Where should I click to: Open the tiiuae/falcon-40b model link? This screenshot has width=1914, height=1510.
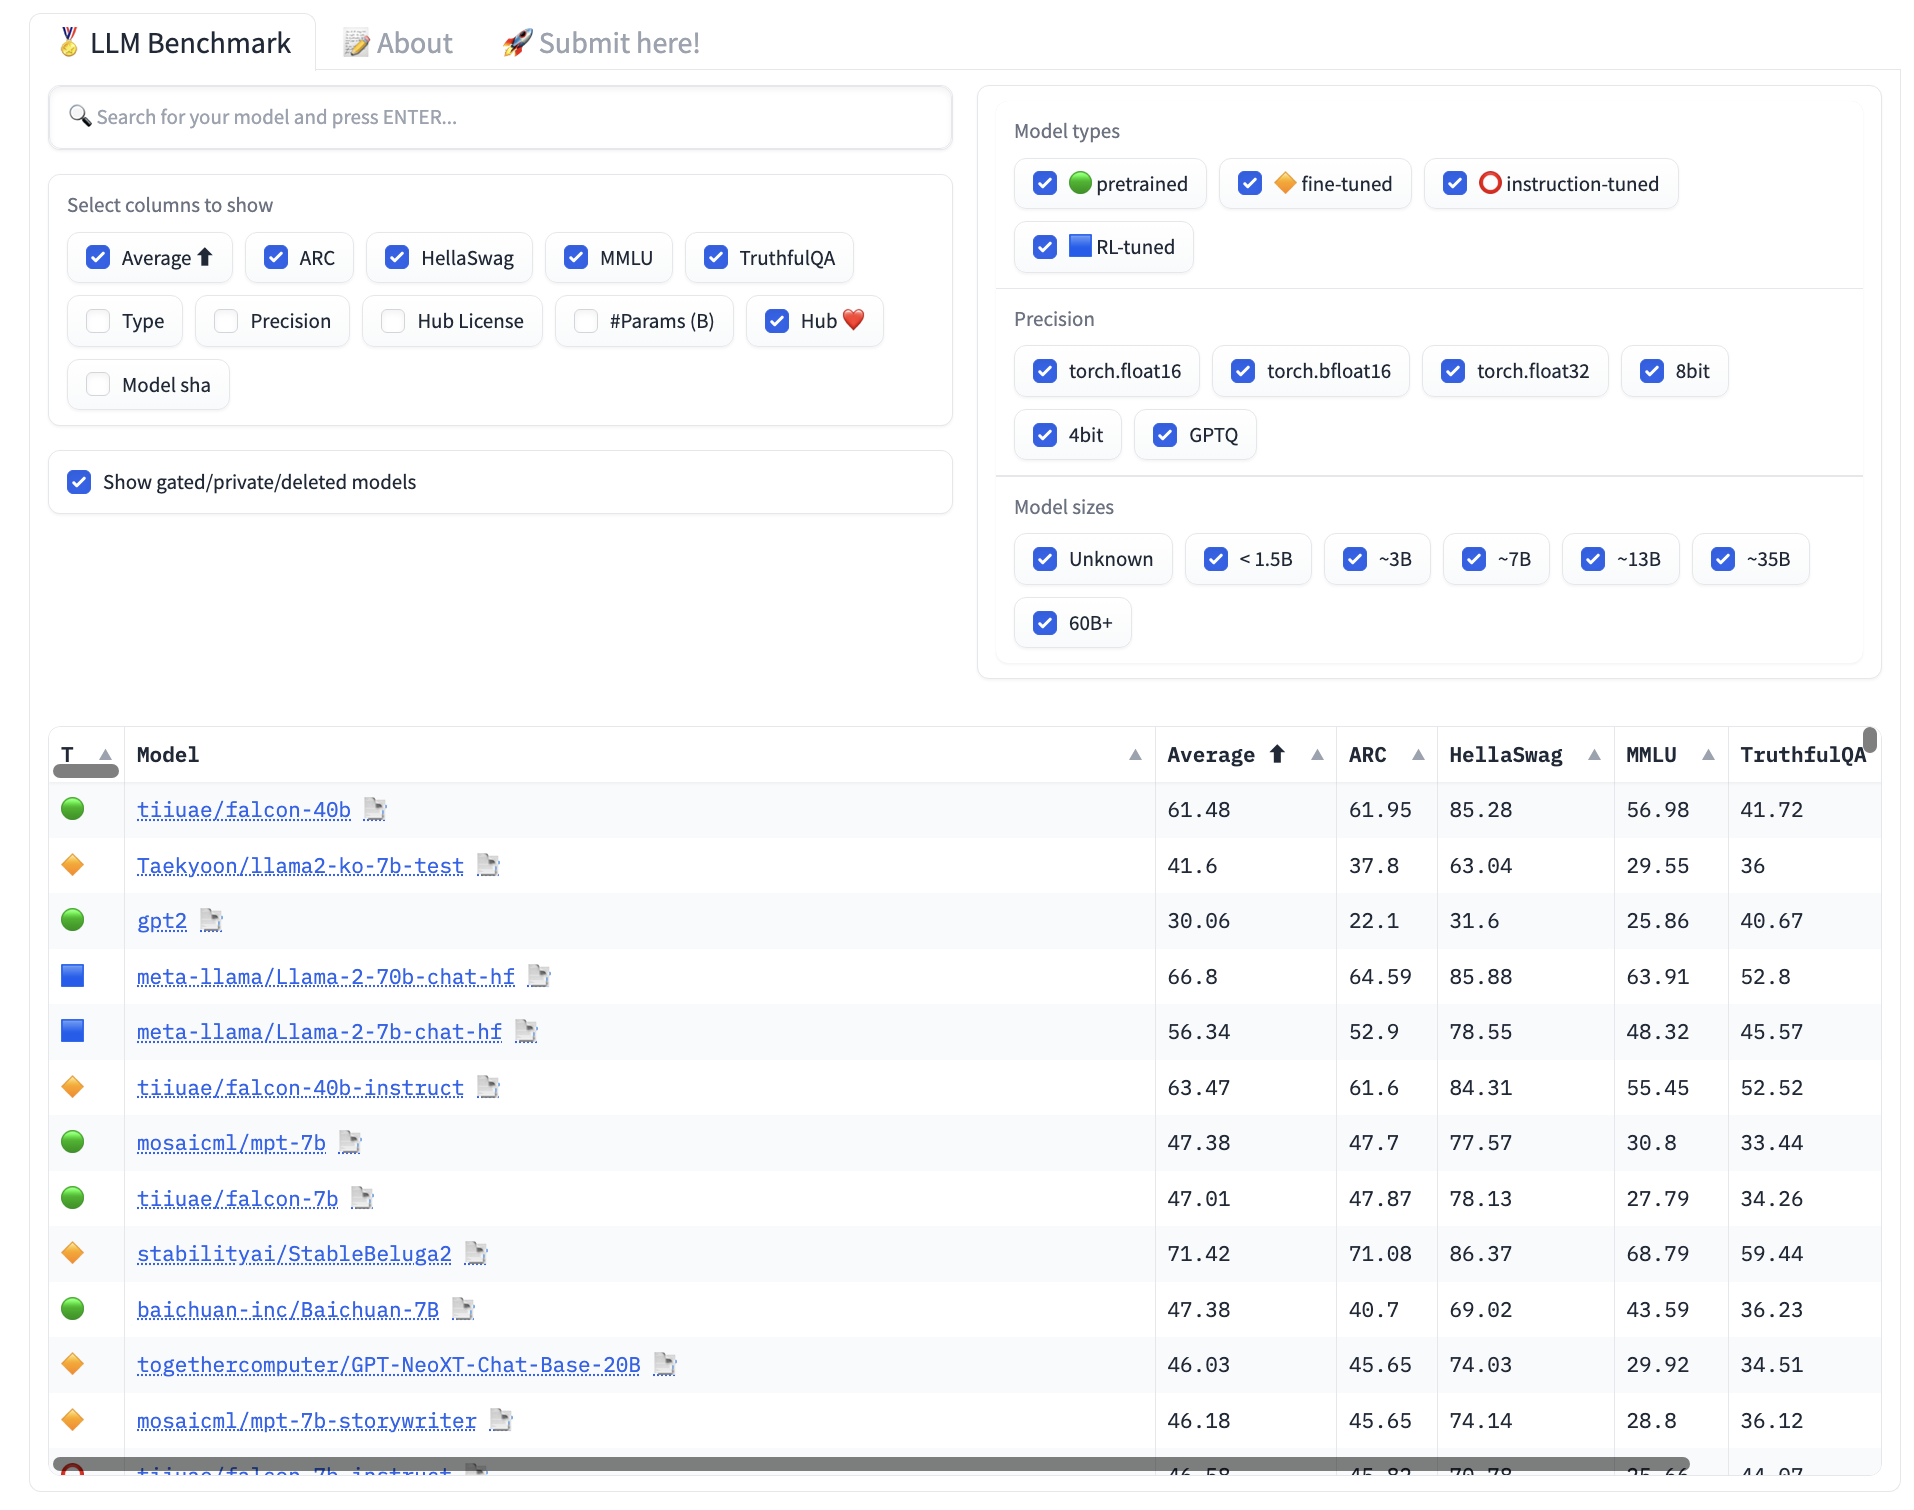click(x=244, y=810)
